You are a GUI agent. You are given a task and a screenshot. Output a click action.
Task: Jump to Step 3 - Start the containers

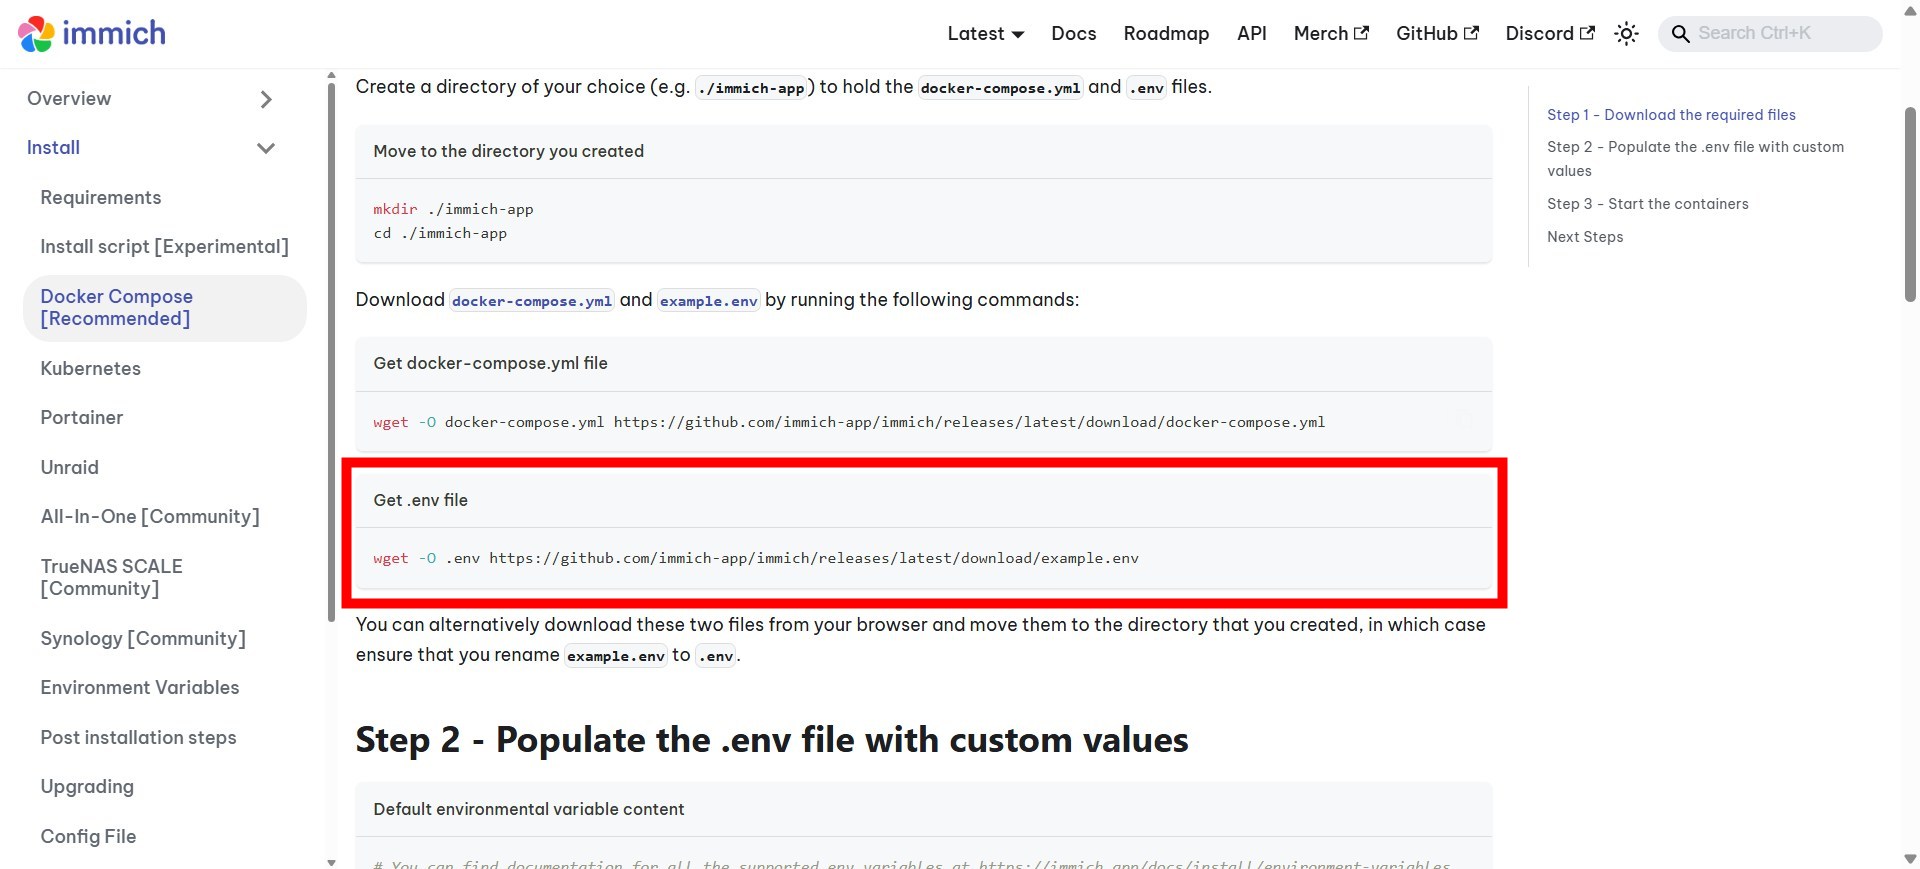point(1648,204)
